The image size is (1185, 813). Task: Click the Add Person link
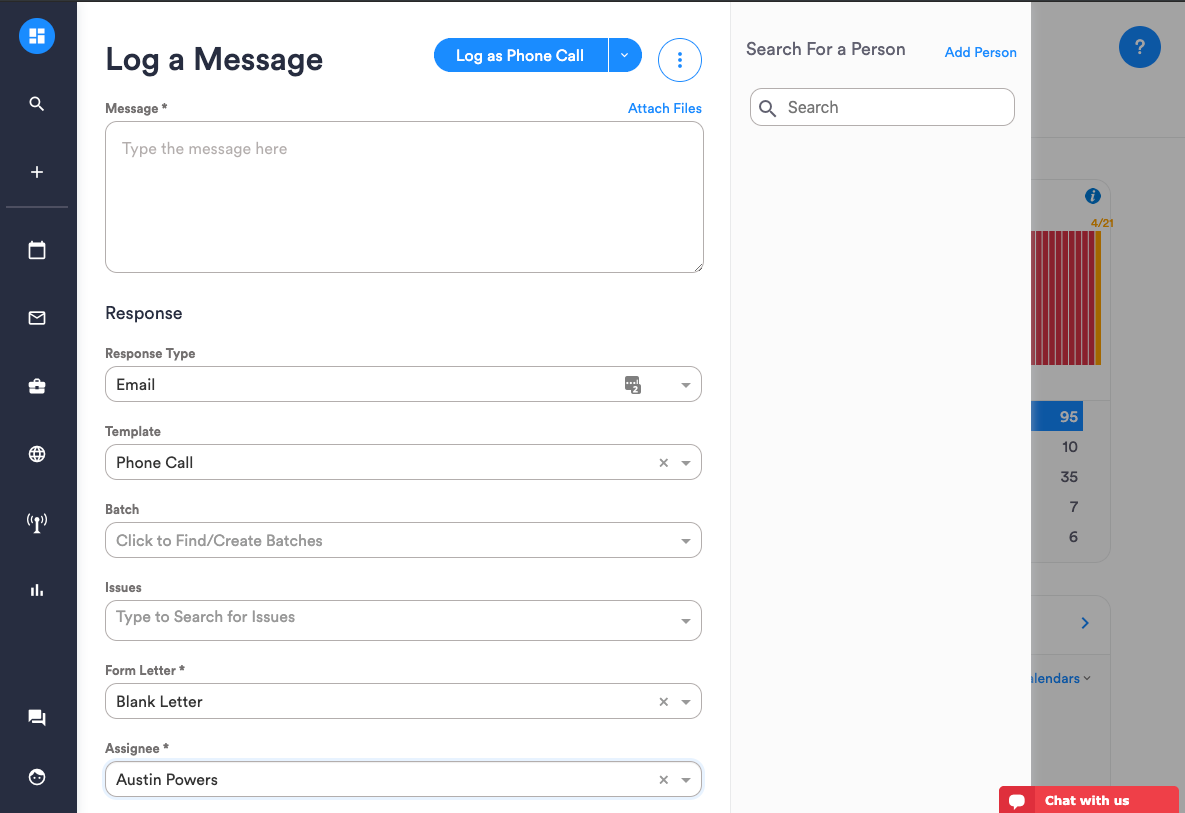(x=980, y=51)
